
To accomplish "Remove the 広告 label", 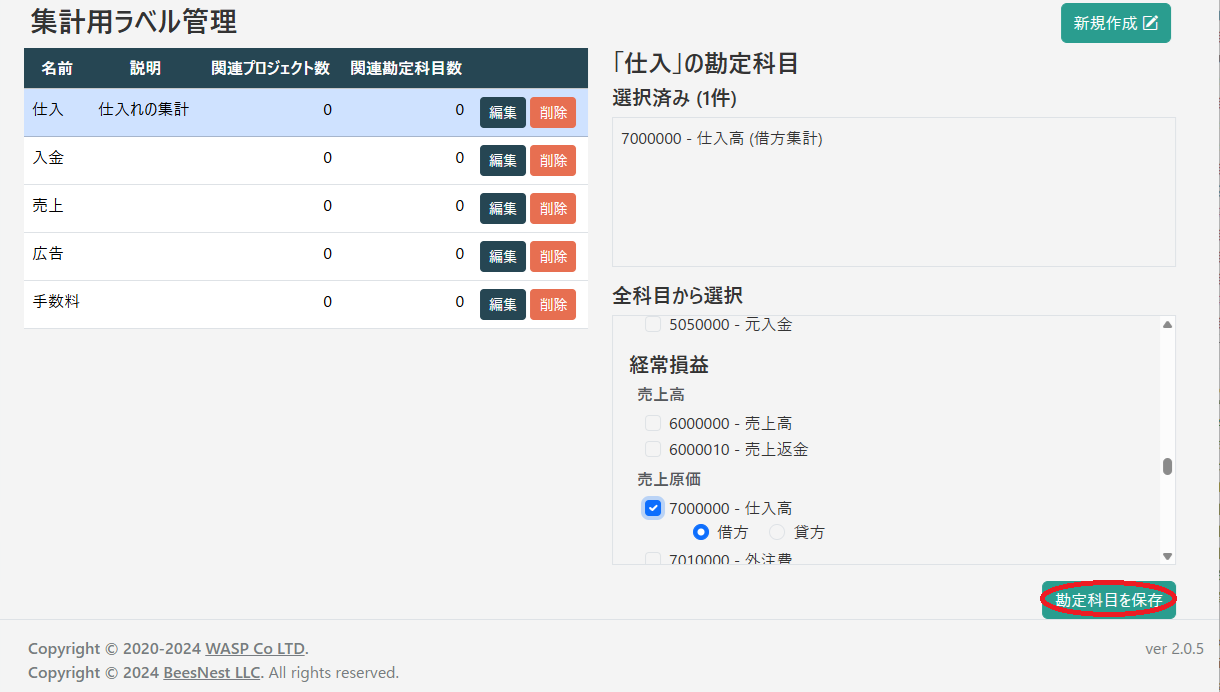I will pyautogui.click(x=553, y=257).
